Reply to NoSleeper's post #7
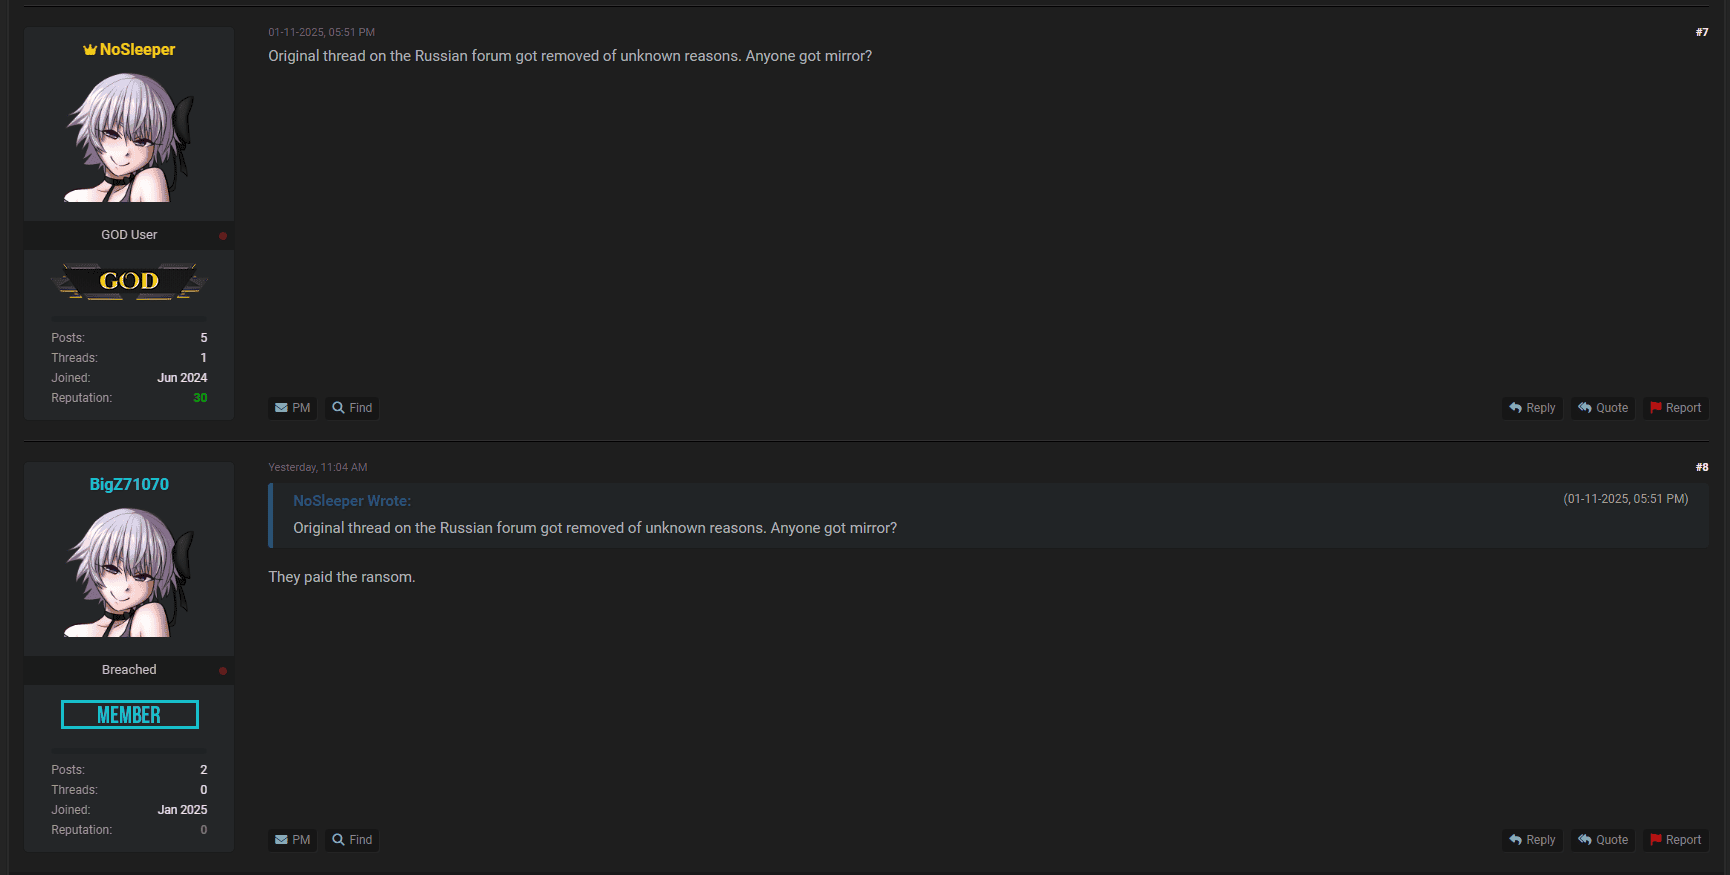The image size is (1730, 875). (x=1532, y=408)
